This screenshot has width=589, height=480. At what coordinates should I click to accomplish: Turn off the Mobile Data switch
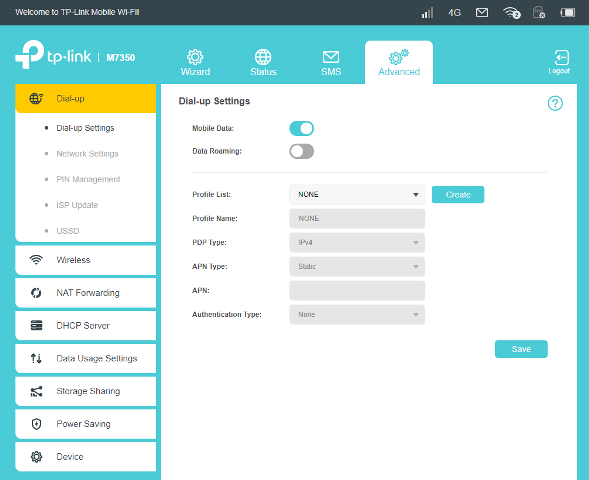(302, 128)
